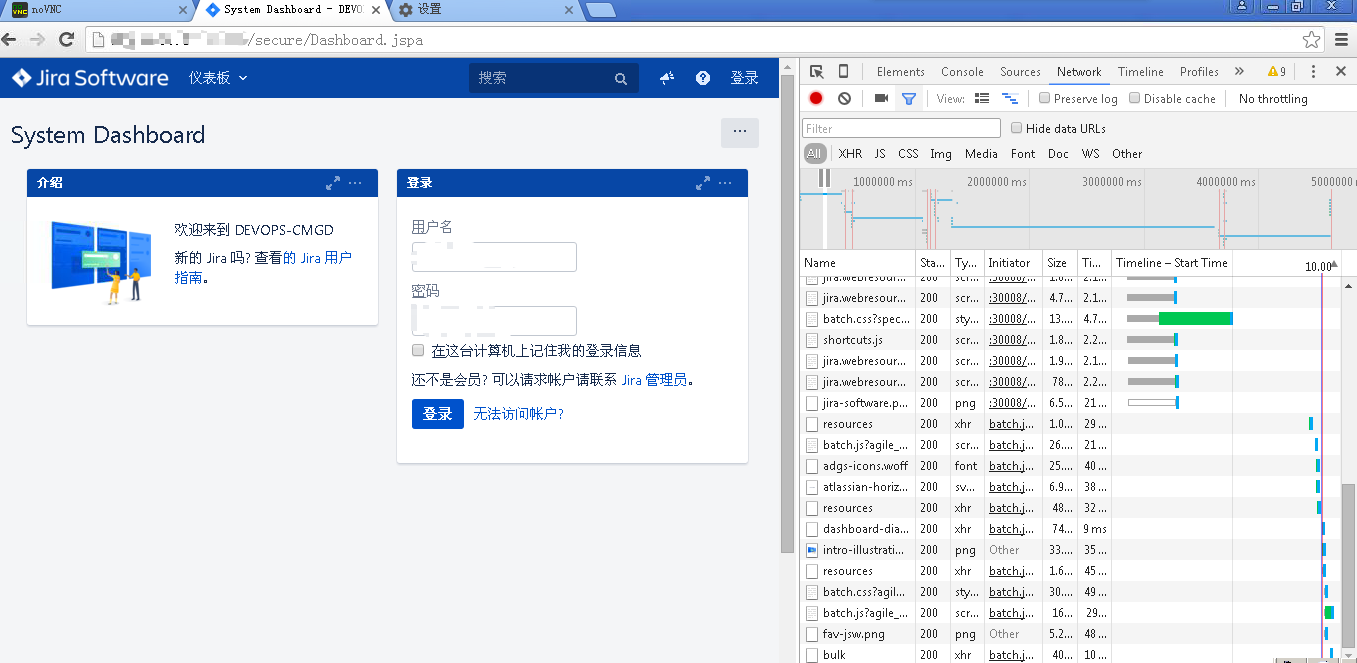The width and height of the screenshot is (1357, 663).
Task: Check remember my login on this computer
Action: [418, 350]
